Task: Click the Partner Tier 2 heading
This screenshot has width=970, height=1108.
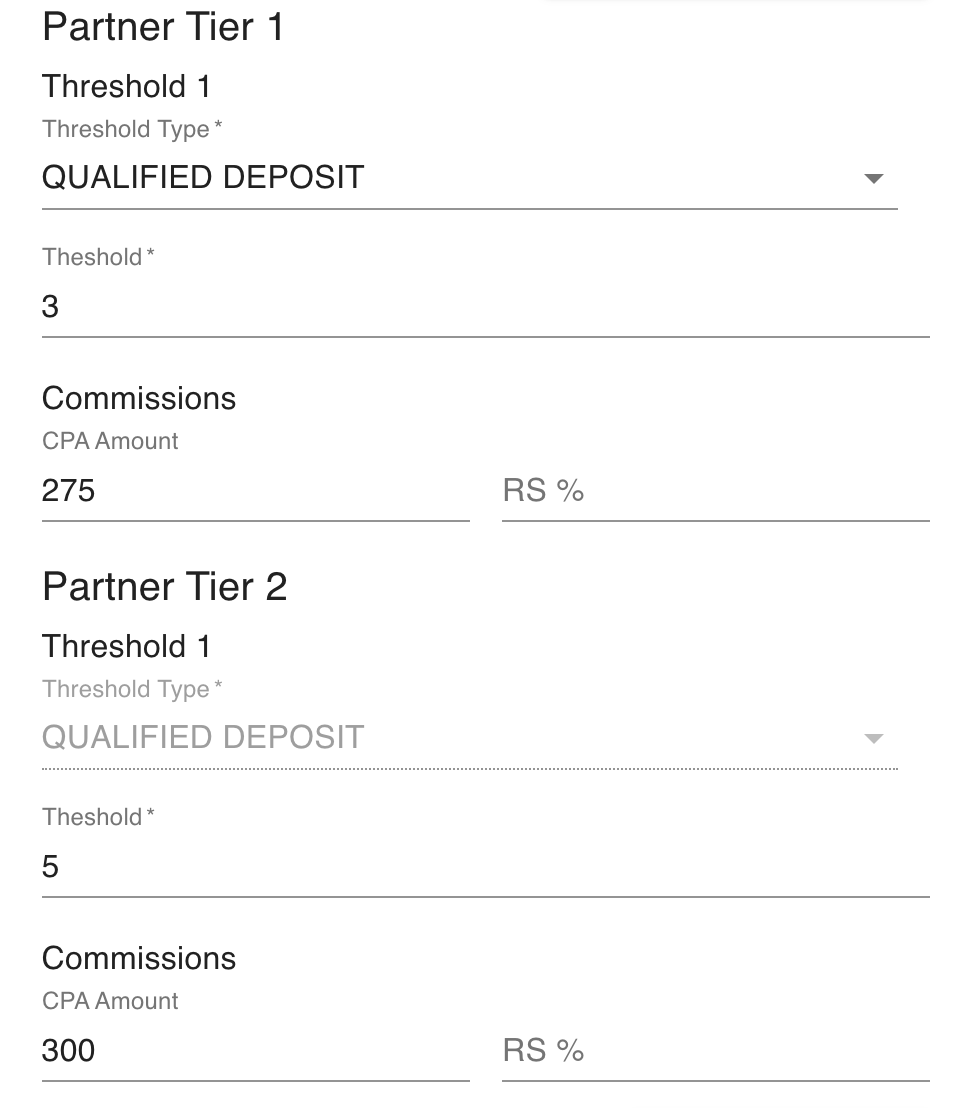Action: [165, 587]
